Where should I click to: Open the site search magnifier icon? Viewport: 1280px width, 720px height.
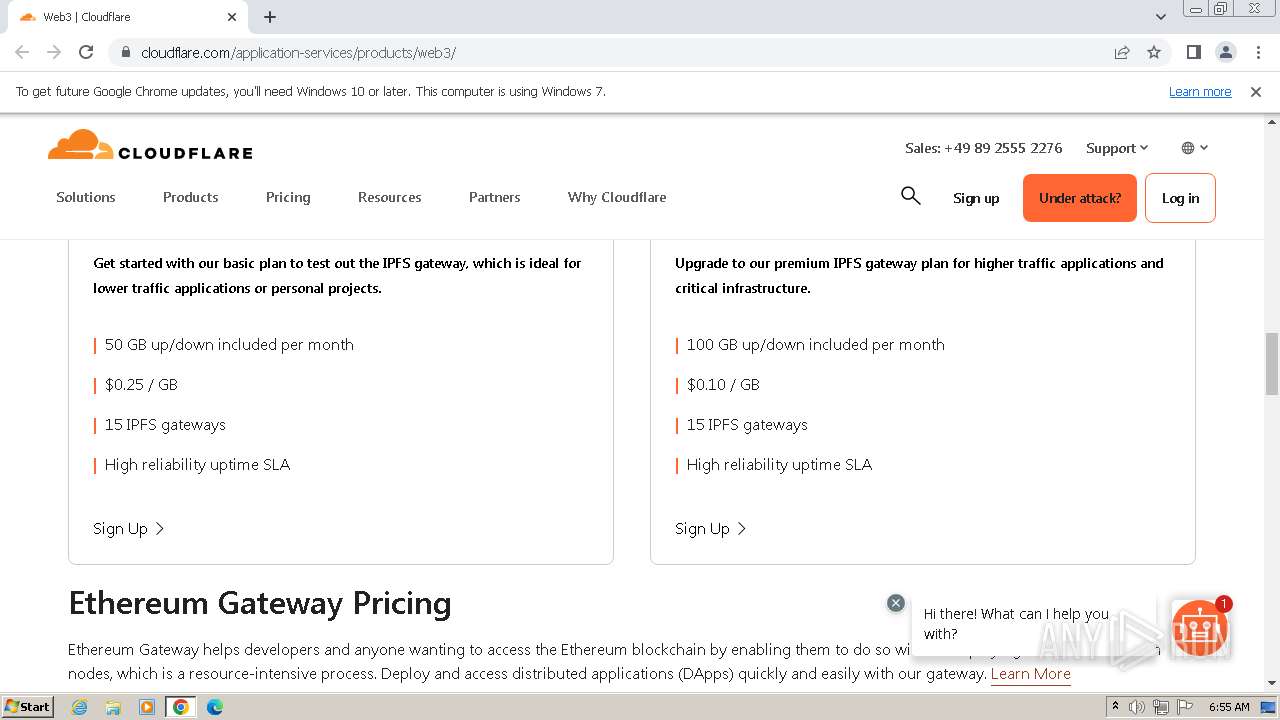910,196
